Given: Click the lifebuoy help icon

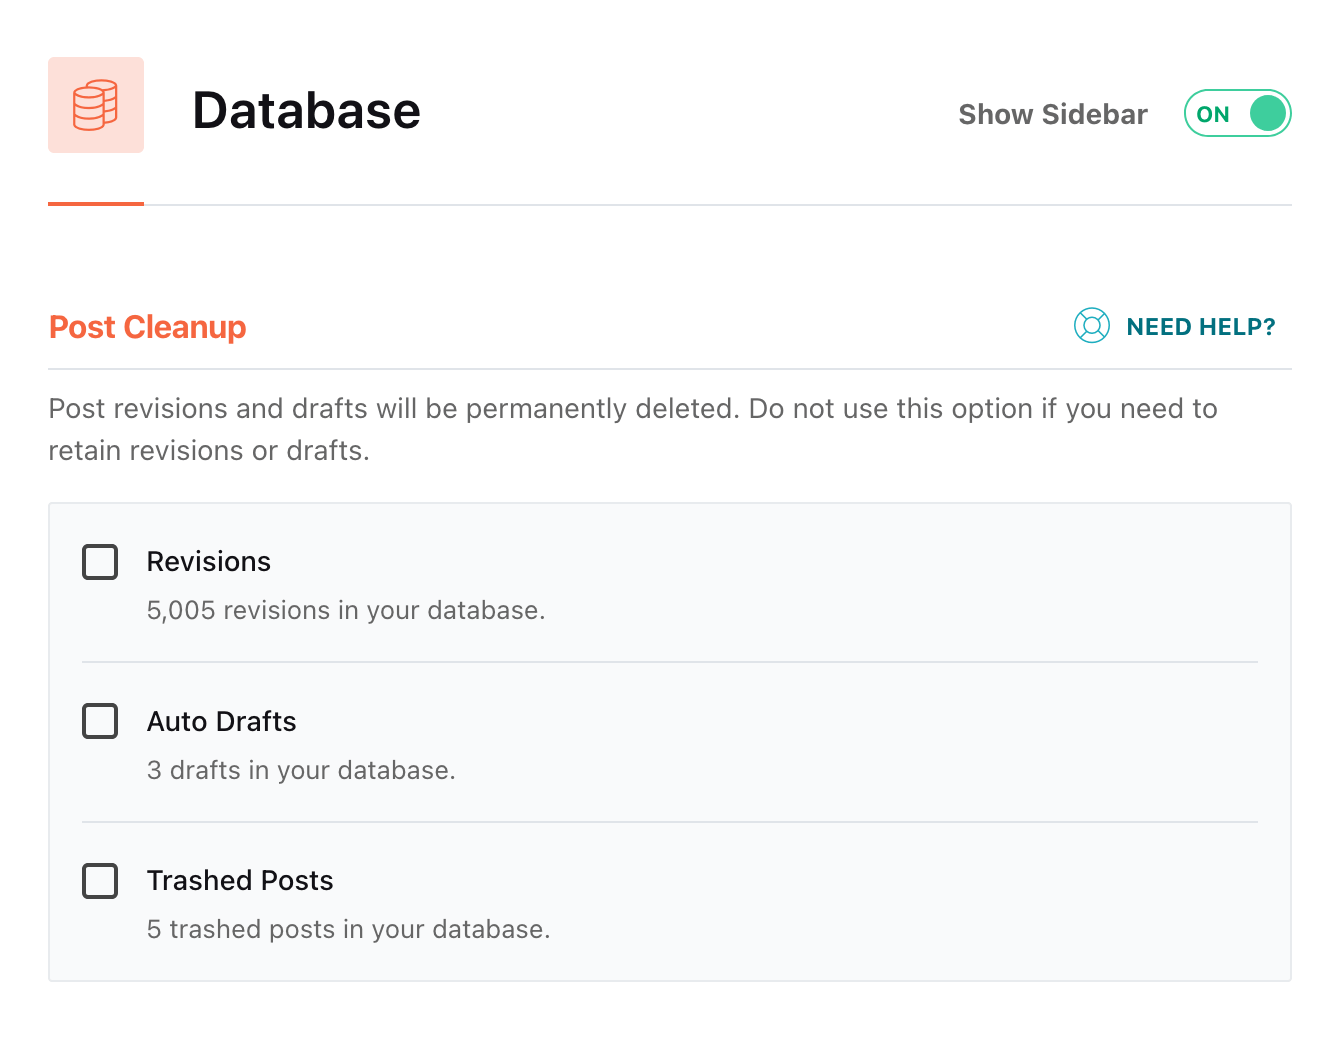Looking at the screenshot, I should click(1091, 326).
